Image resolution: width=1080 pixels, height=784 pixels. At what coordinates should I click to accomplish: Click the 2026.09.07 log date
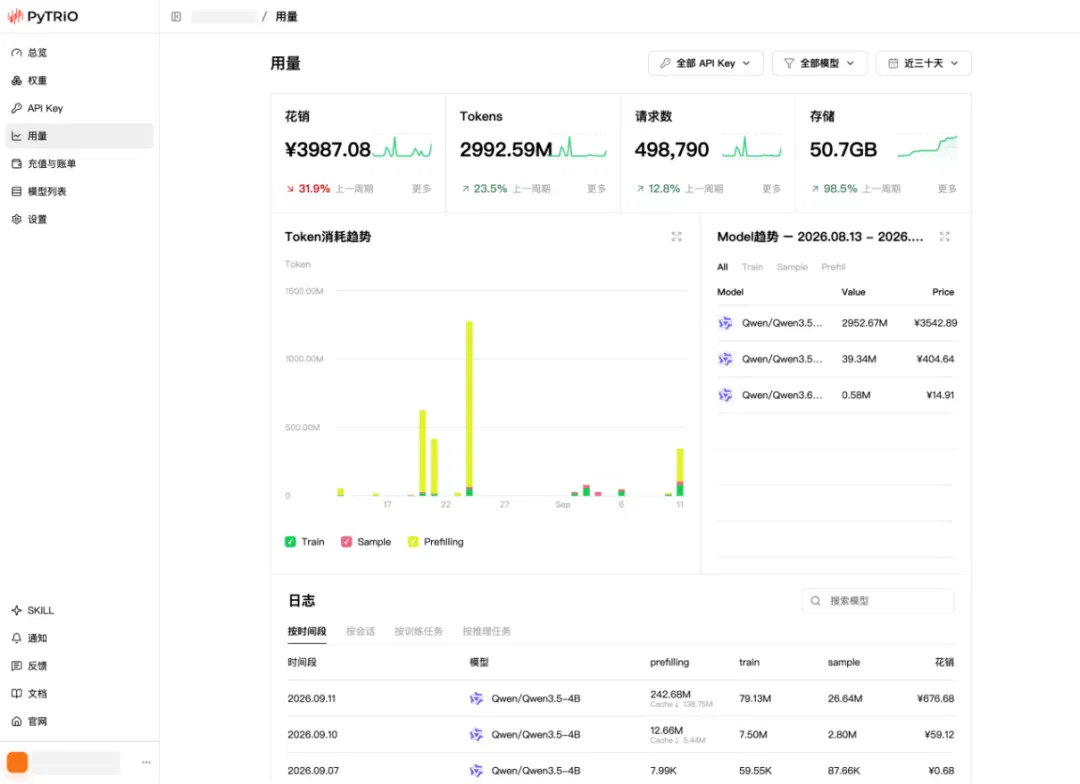313,770
